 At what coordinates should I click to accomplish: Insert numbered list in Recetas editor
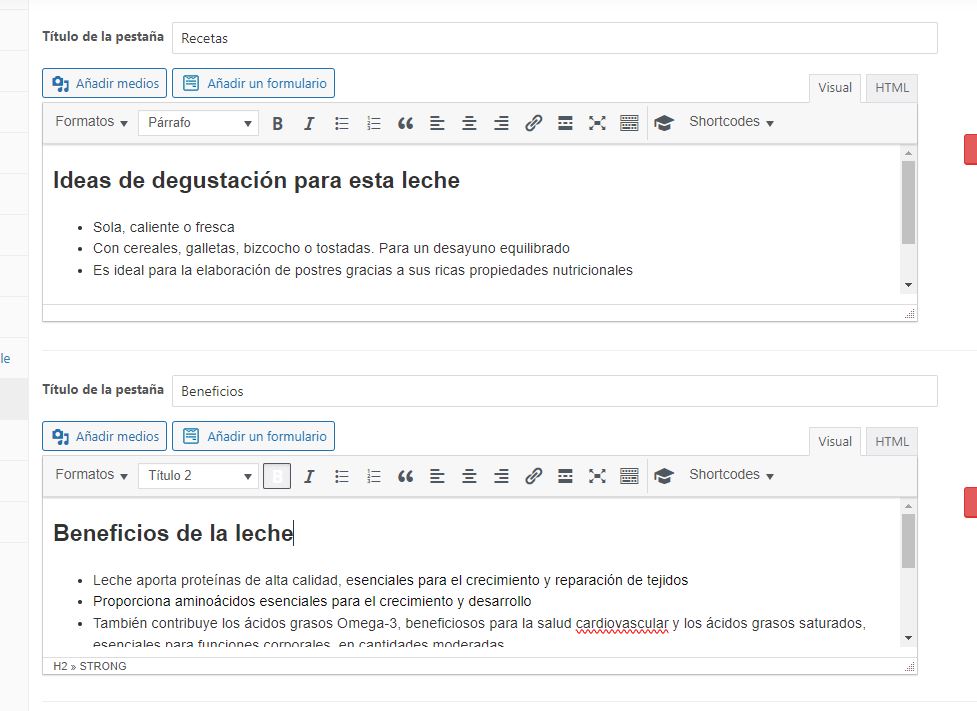click(x=373, y=123)
